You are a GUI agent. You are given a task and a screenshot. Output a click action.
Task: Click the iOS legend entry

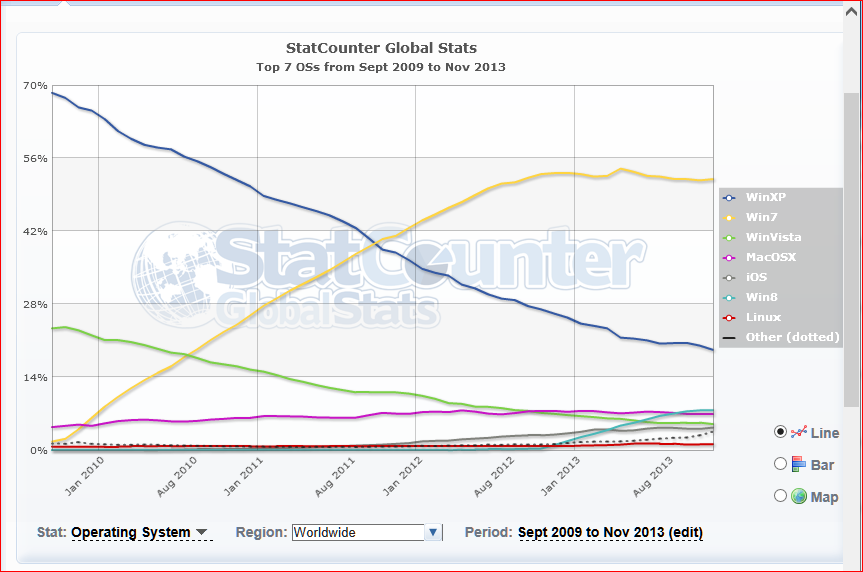coord(756,277)
